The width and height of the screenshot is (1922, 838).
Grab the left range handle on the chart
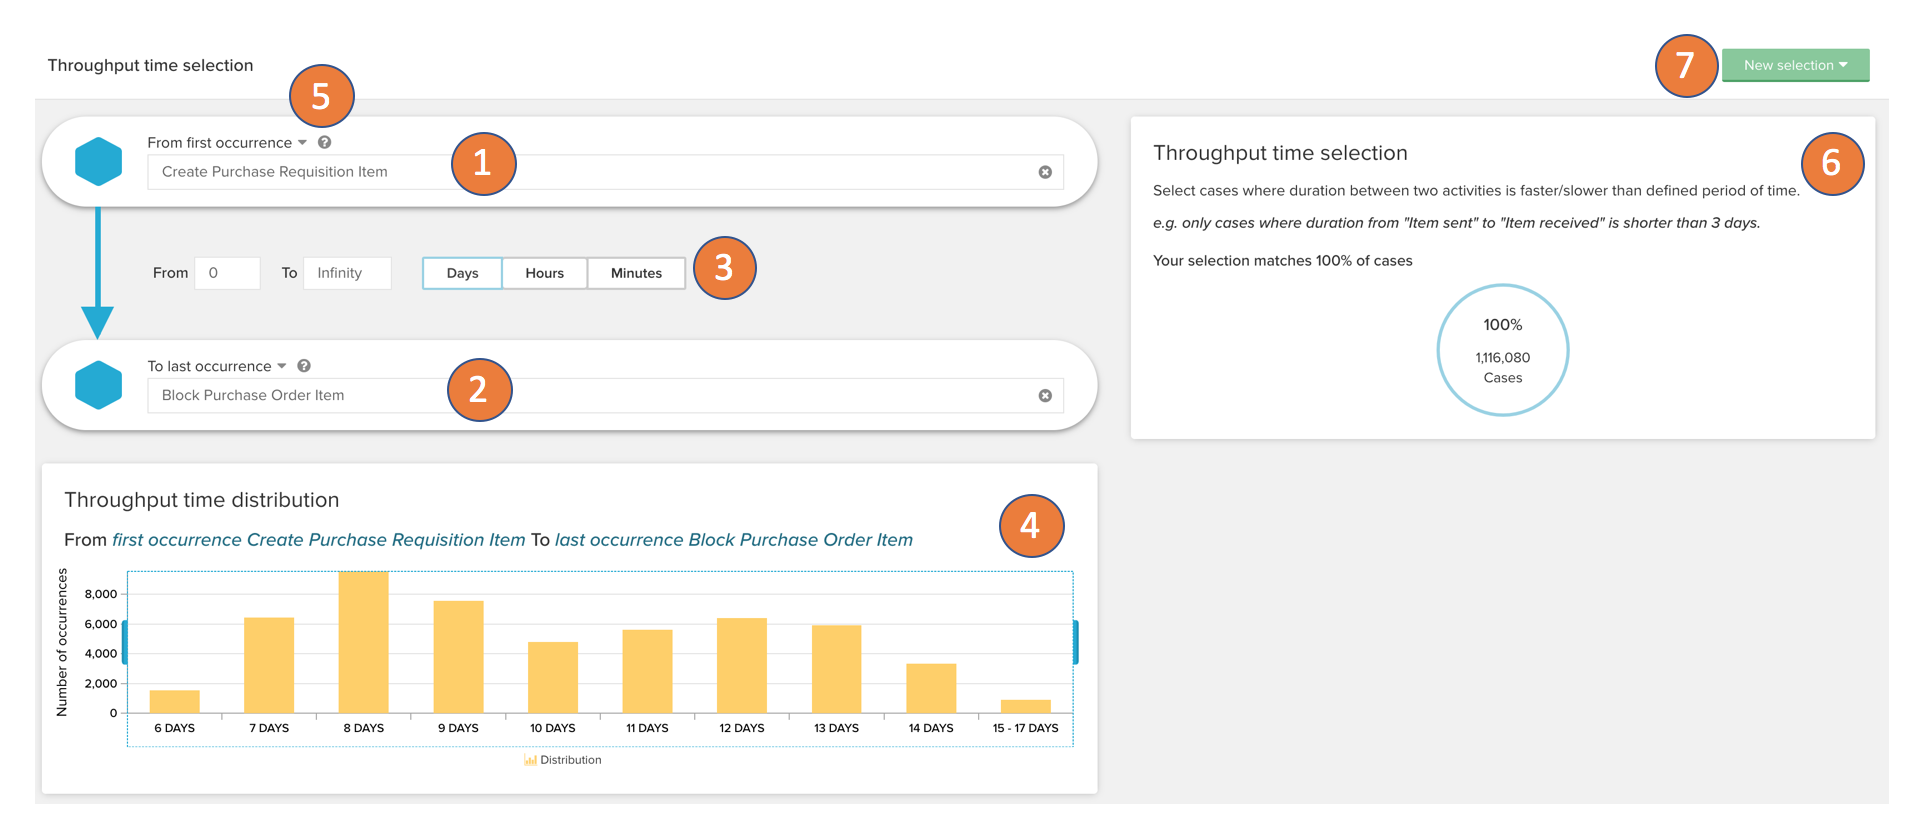pos(125,642)
